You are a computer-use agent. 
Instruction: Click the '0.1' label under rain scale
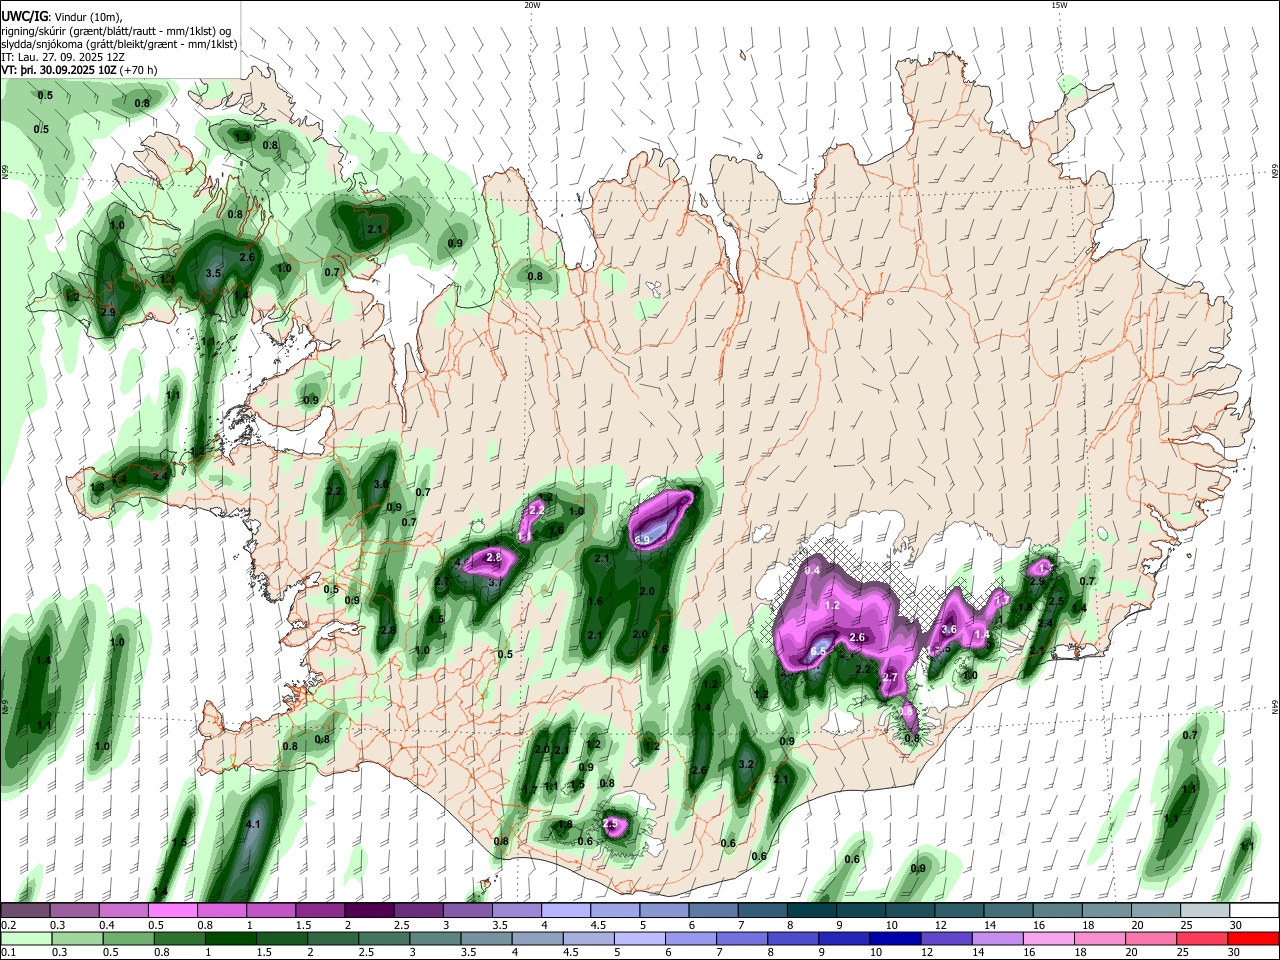click(x=7, y=953)
